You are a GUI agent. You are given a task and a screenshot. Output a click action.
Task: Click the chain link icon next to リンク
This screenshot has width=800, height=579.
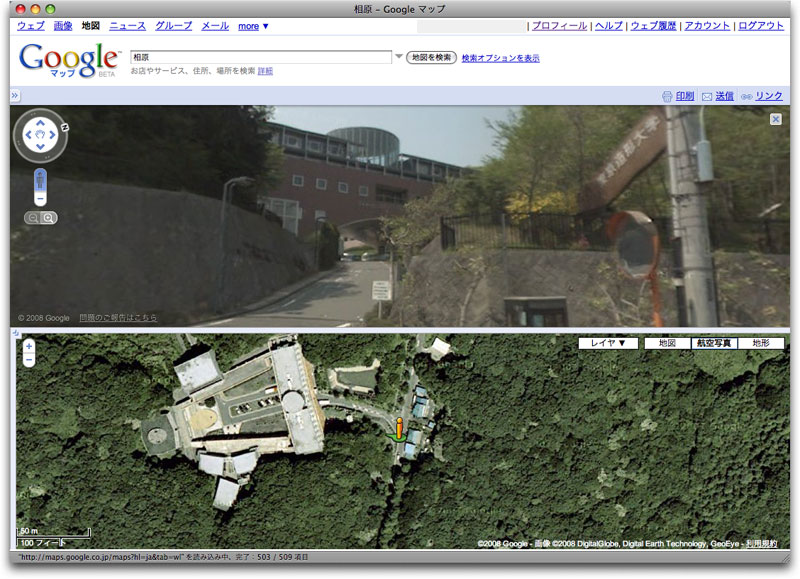746,97
